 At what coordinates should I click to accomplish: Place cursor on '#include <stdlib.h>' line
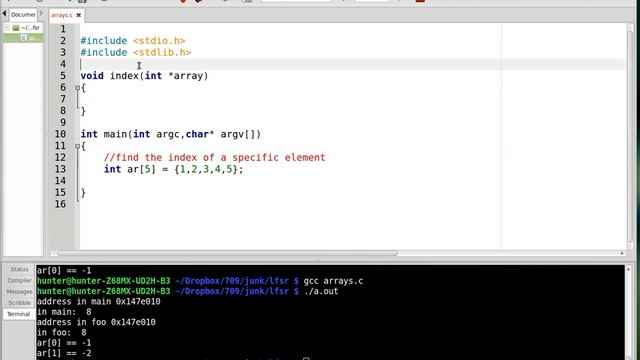click(x=136, y=52)
